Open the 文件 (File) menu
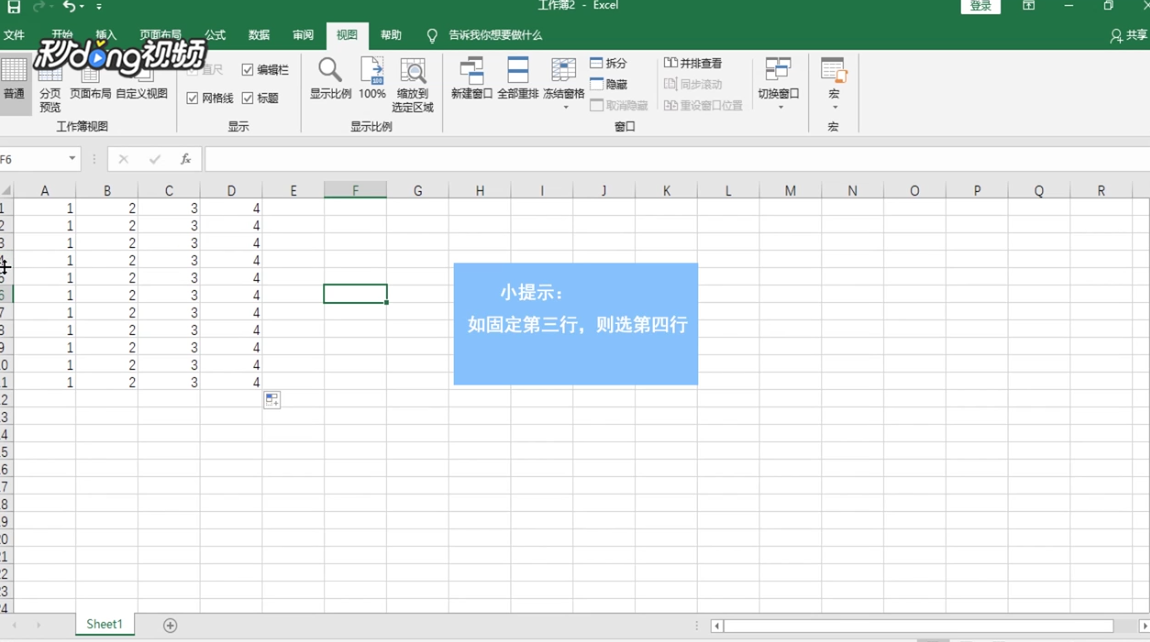 (x=15, y=34)
